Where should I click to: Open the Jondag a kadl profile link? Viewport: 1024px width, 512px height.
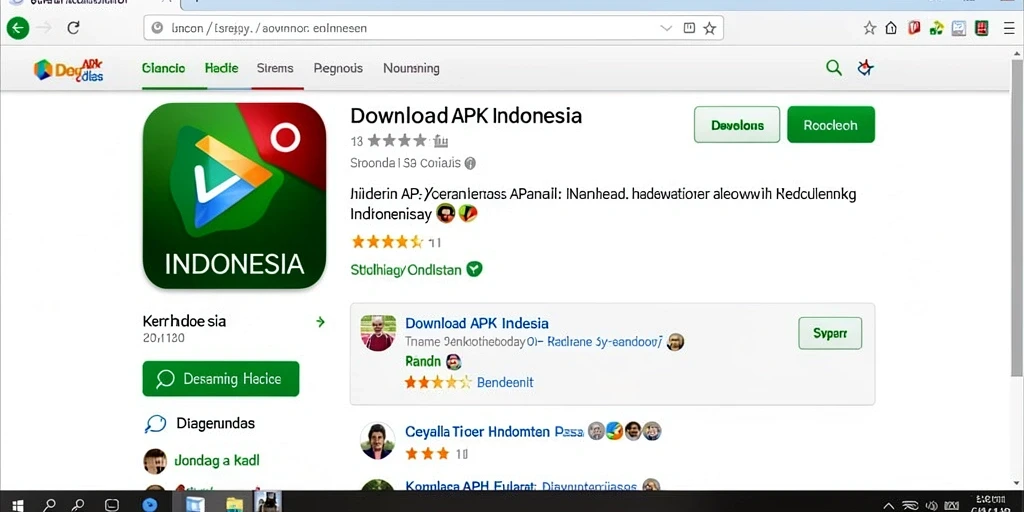point(217,460)
